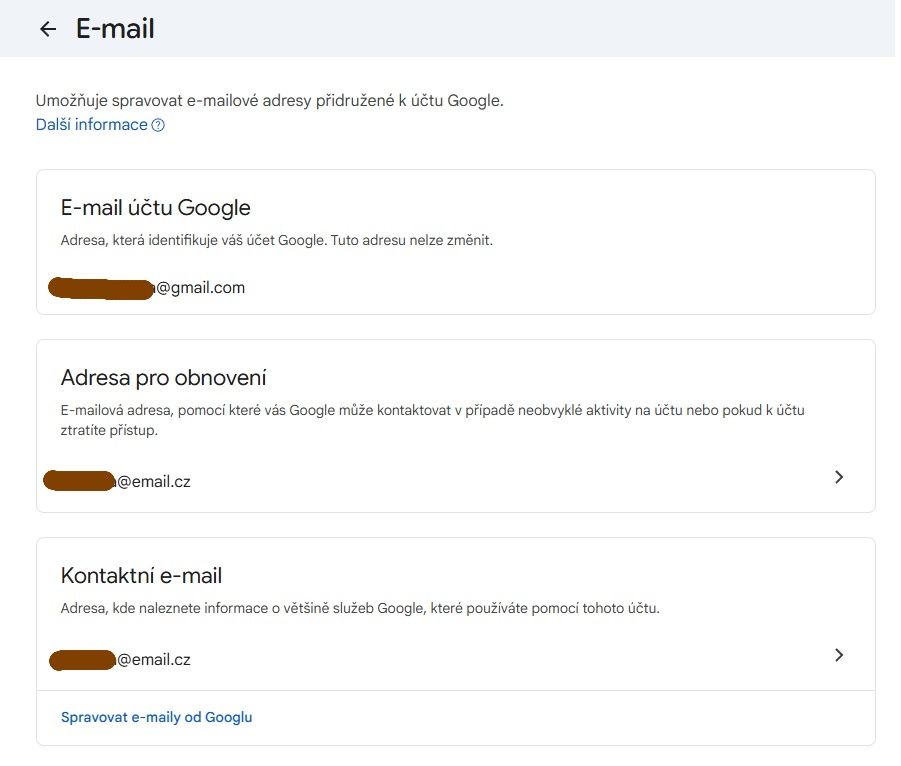The image size is (901, 766).
Task: Expand the Adresa pro obnovení chevron
Action: (839, 477)
